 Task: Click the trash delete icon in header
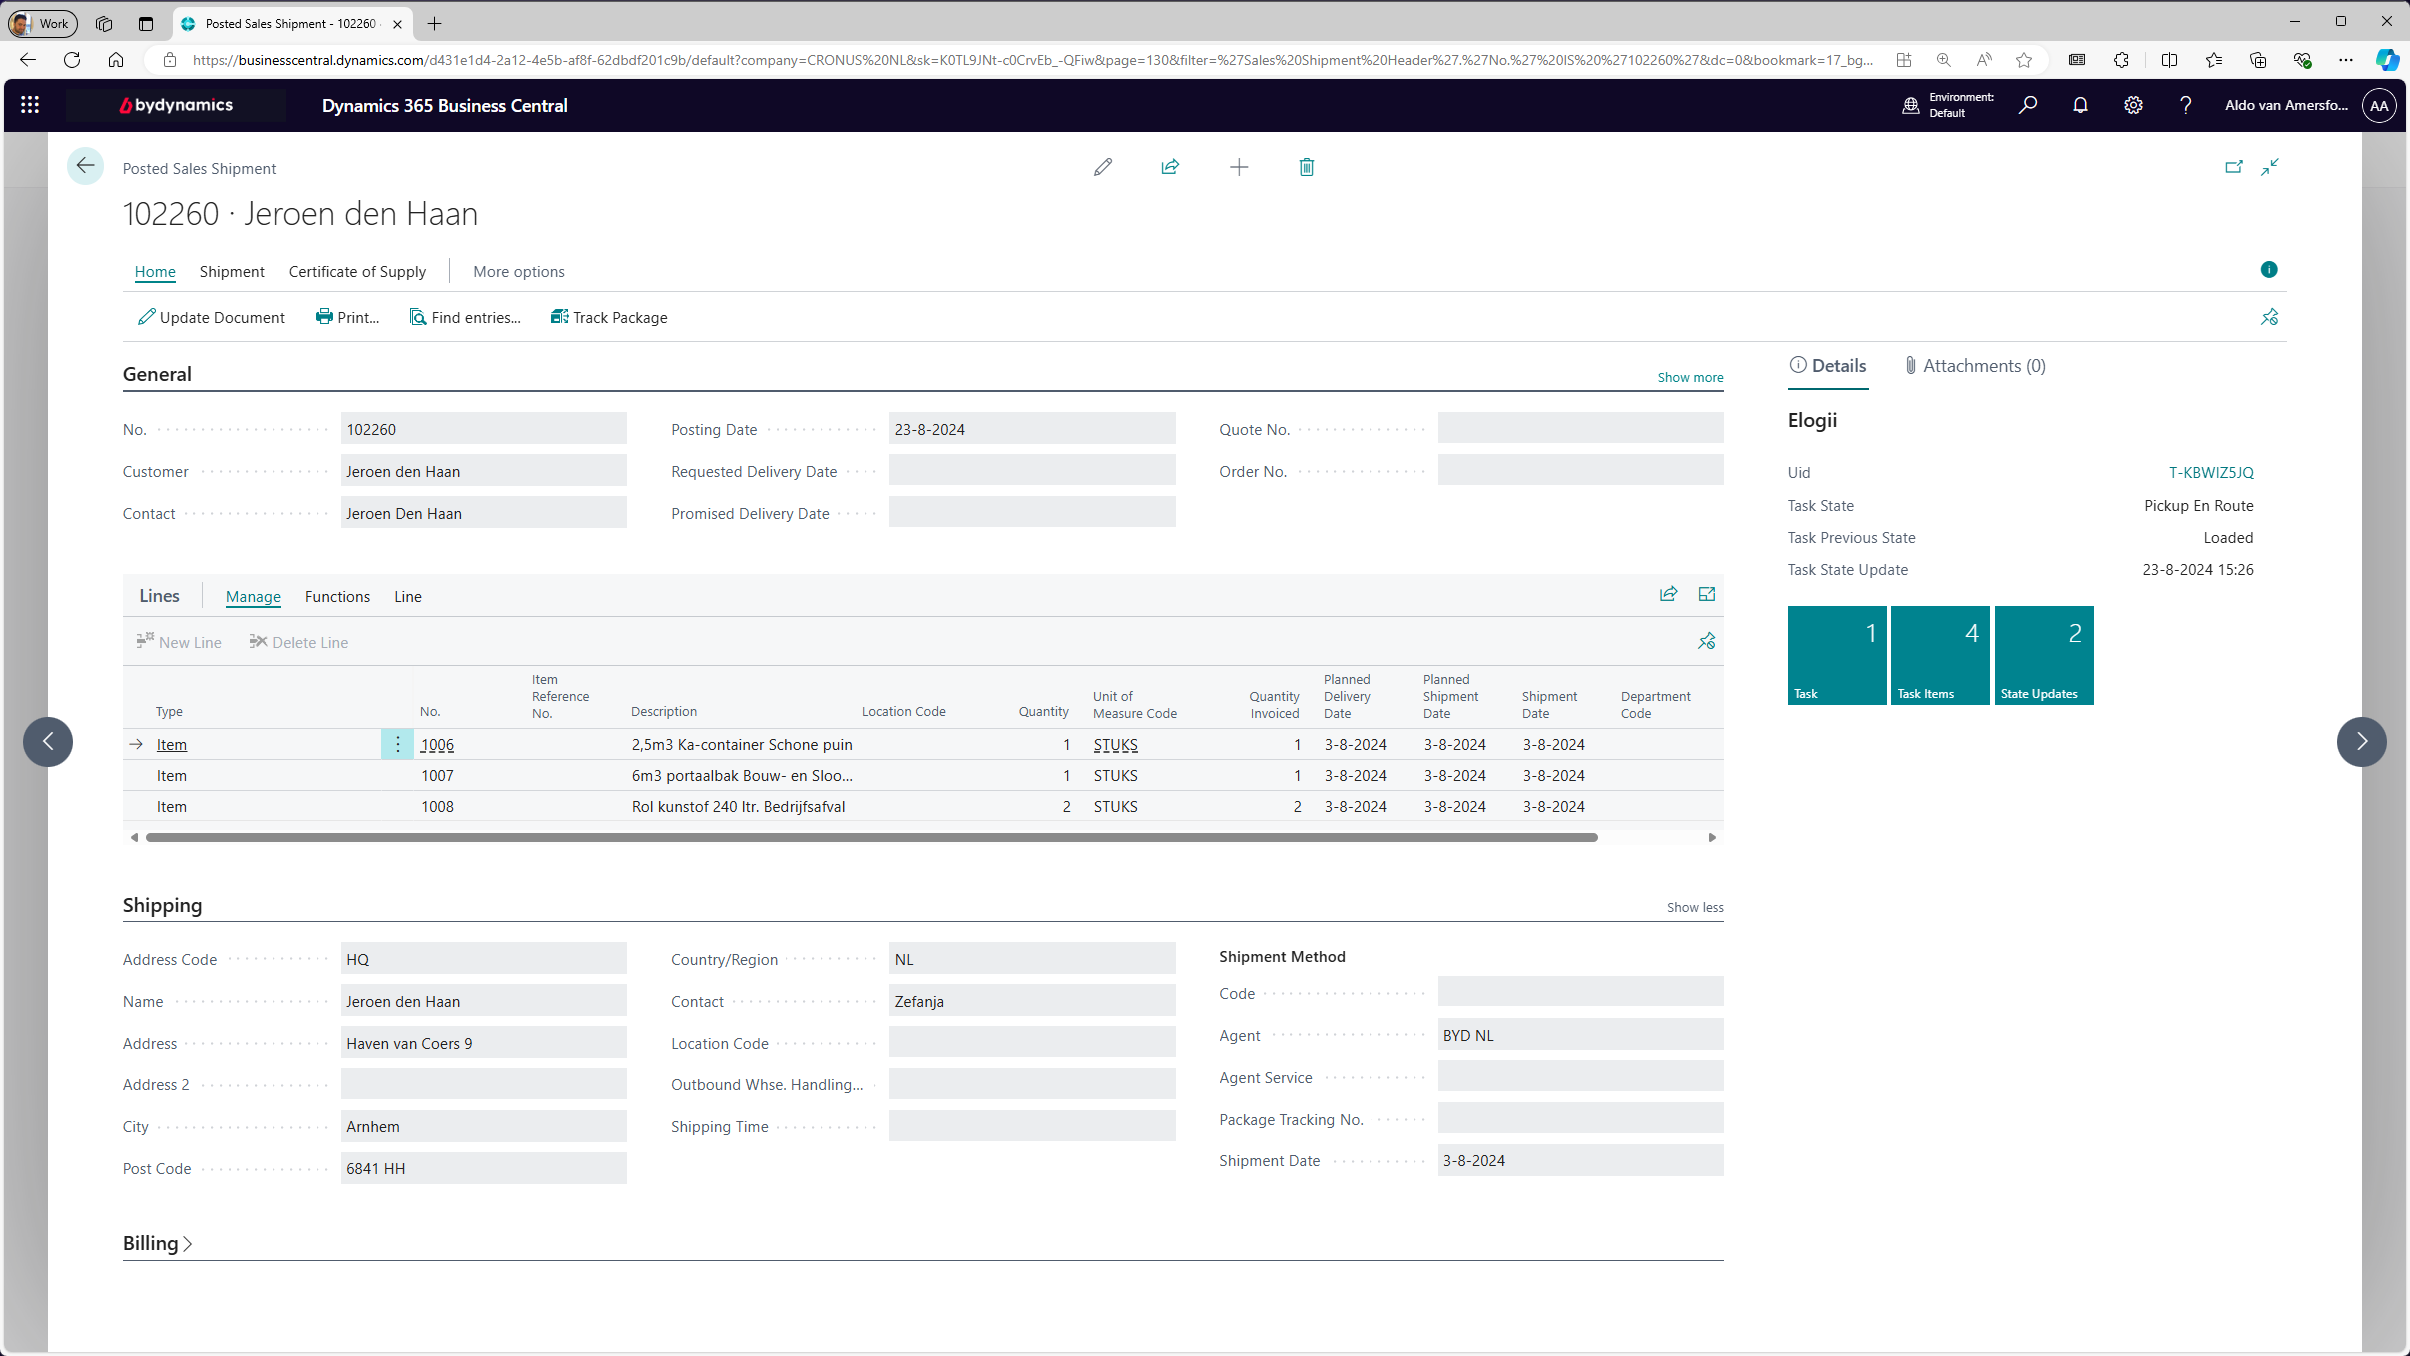pos(1306,167)
